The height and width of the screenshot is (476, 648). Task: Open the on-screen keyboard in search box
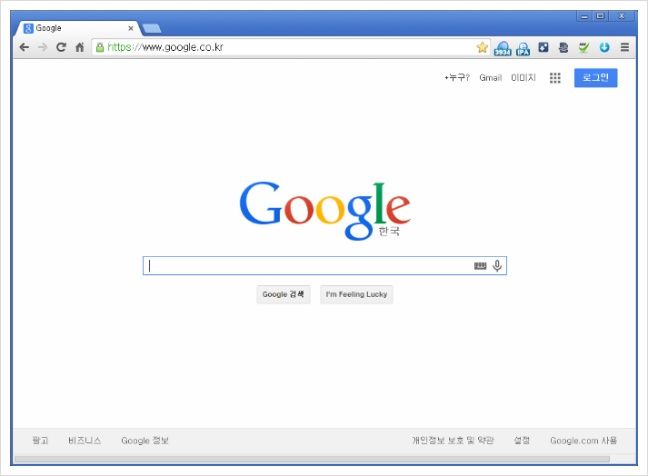tap(480, 266)
